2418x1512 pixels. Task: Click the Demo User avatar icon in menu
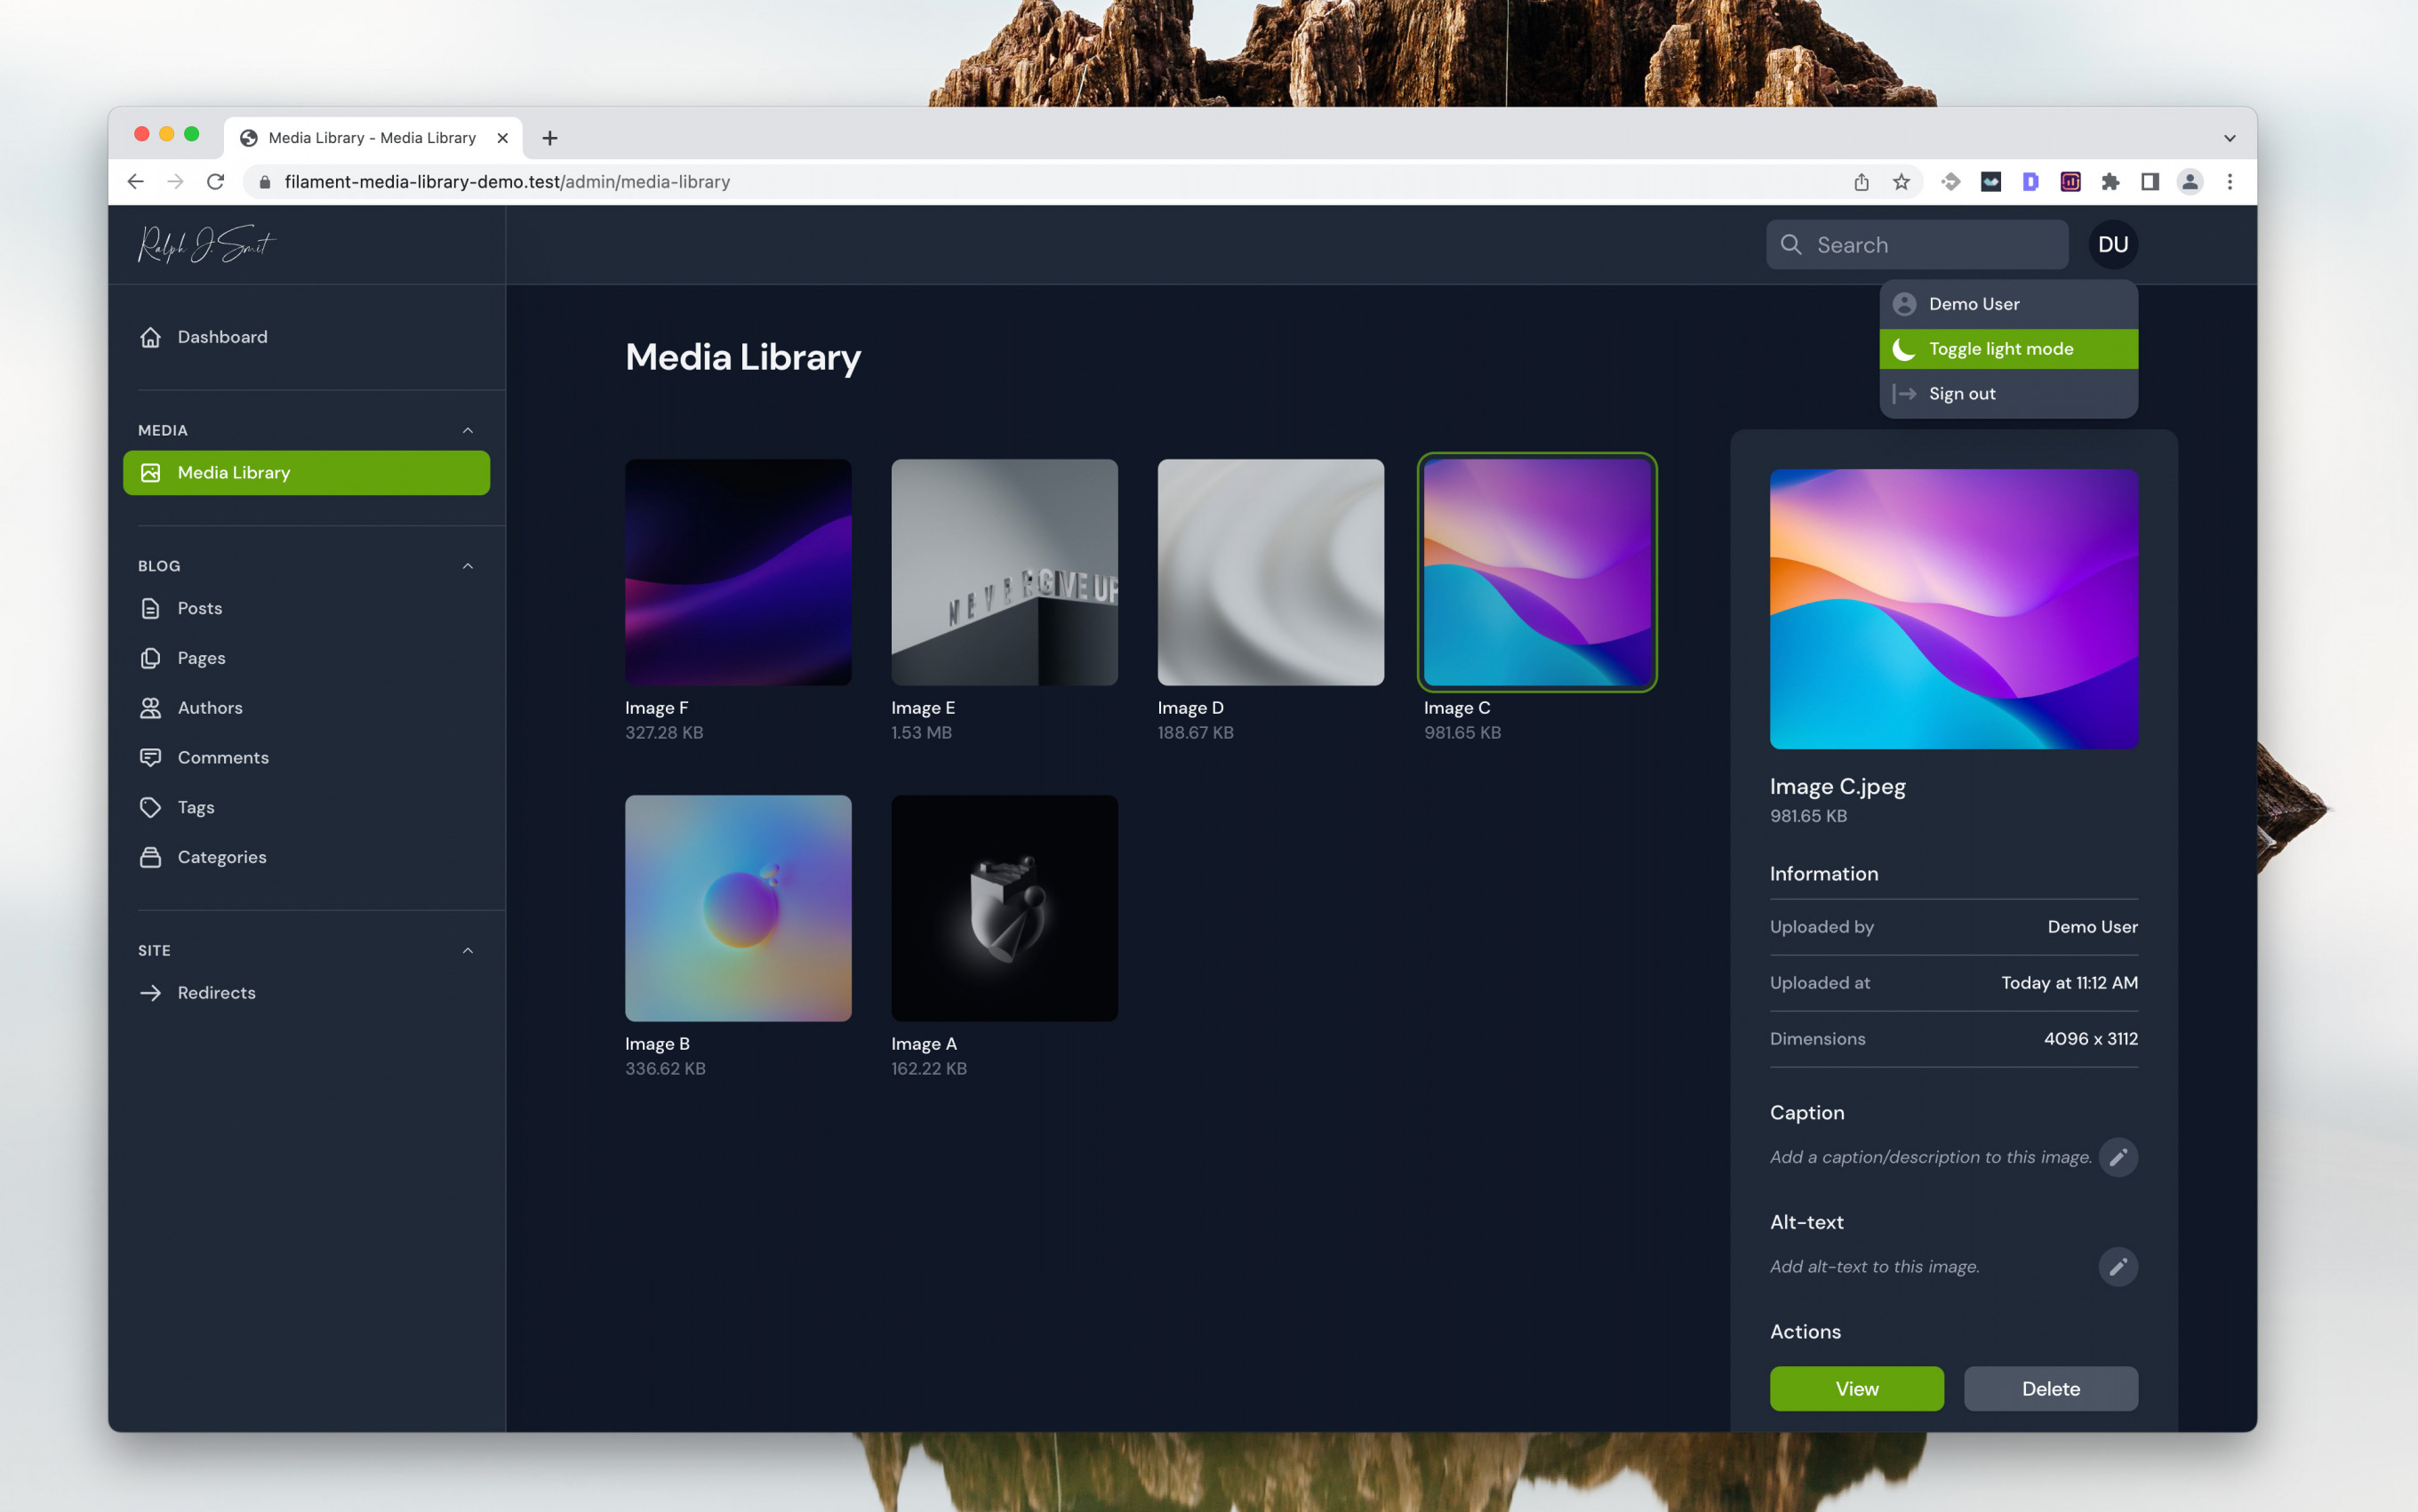coord(1904,304)
